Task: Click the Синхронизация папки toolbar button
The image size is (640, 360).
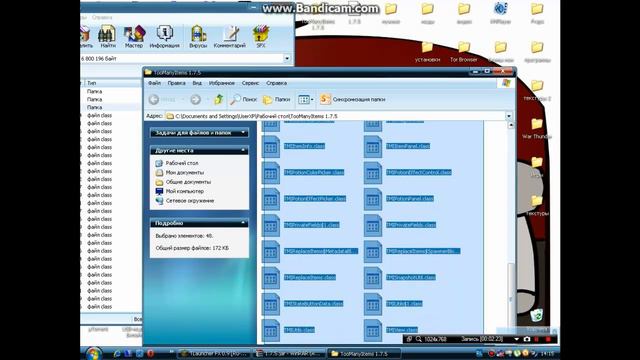Action: (353, 99)
